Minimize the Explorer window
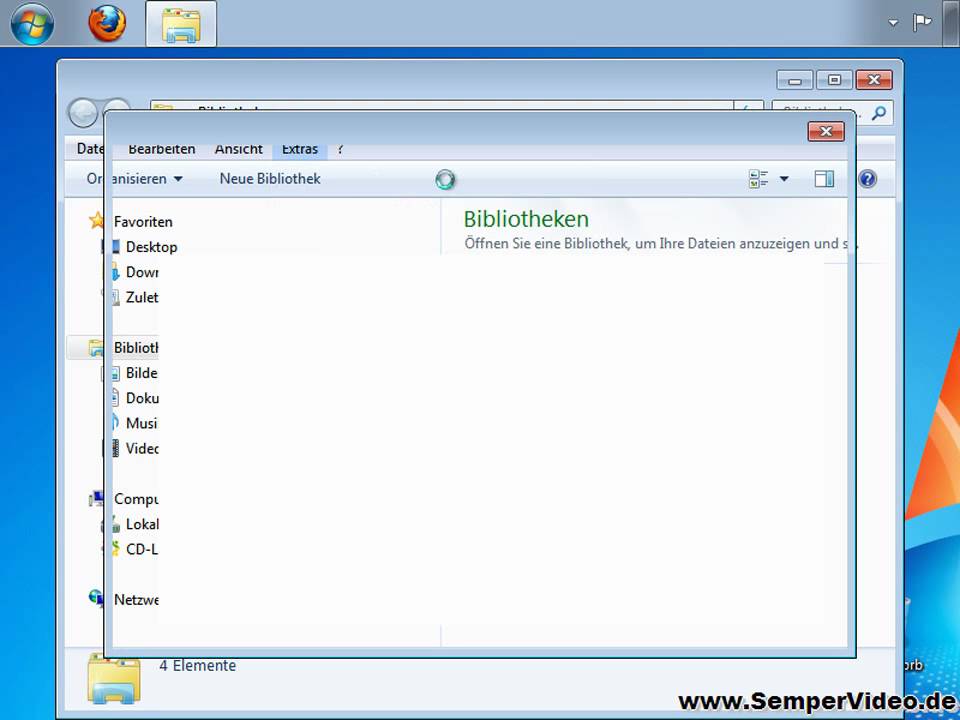 pyautogui.click(x=795, y=80)
